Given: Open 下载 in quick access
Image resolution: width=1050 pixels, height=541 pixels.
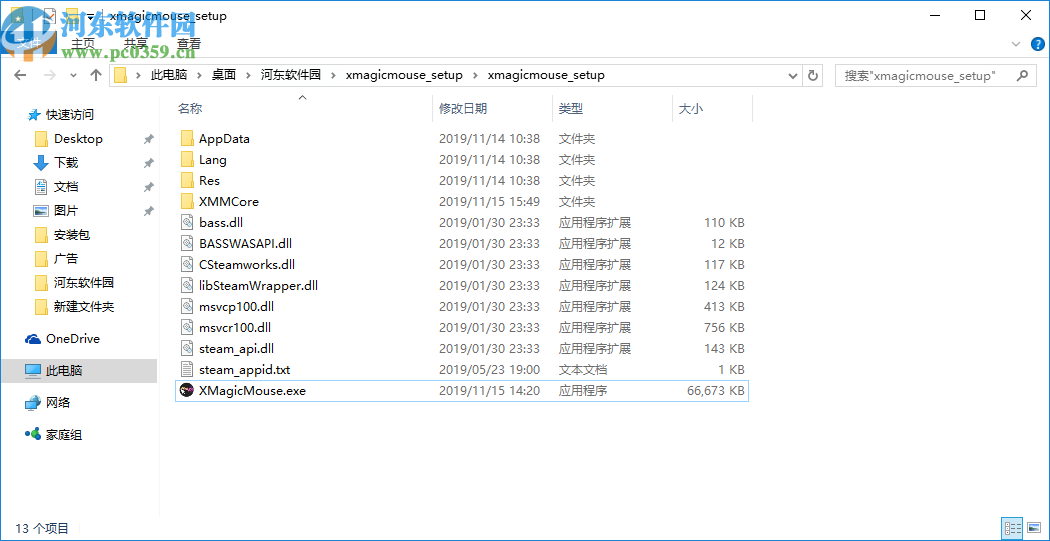Looking at the screenshot, I should point(66,163).
